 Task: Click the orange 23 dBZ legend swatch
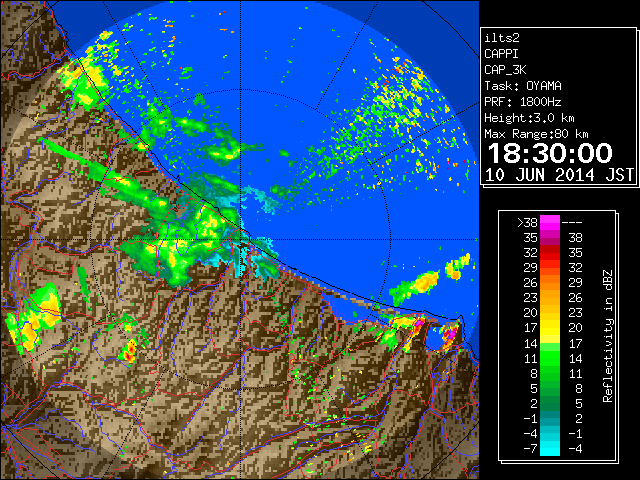(550, 298)
